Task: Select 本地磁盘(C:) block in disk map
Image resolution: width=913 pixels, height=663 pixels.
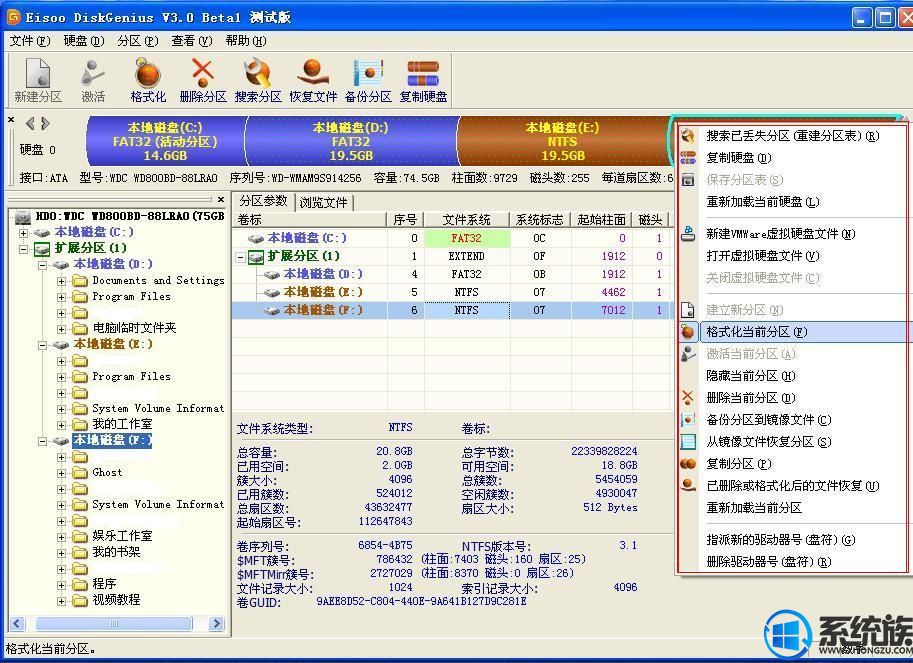Action: [165, 141]
